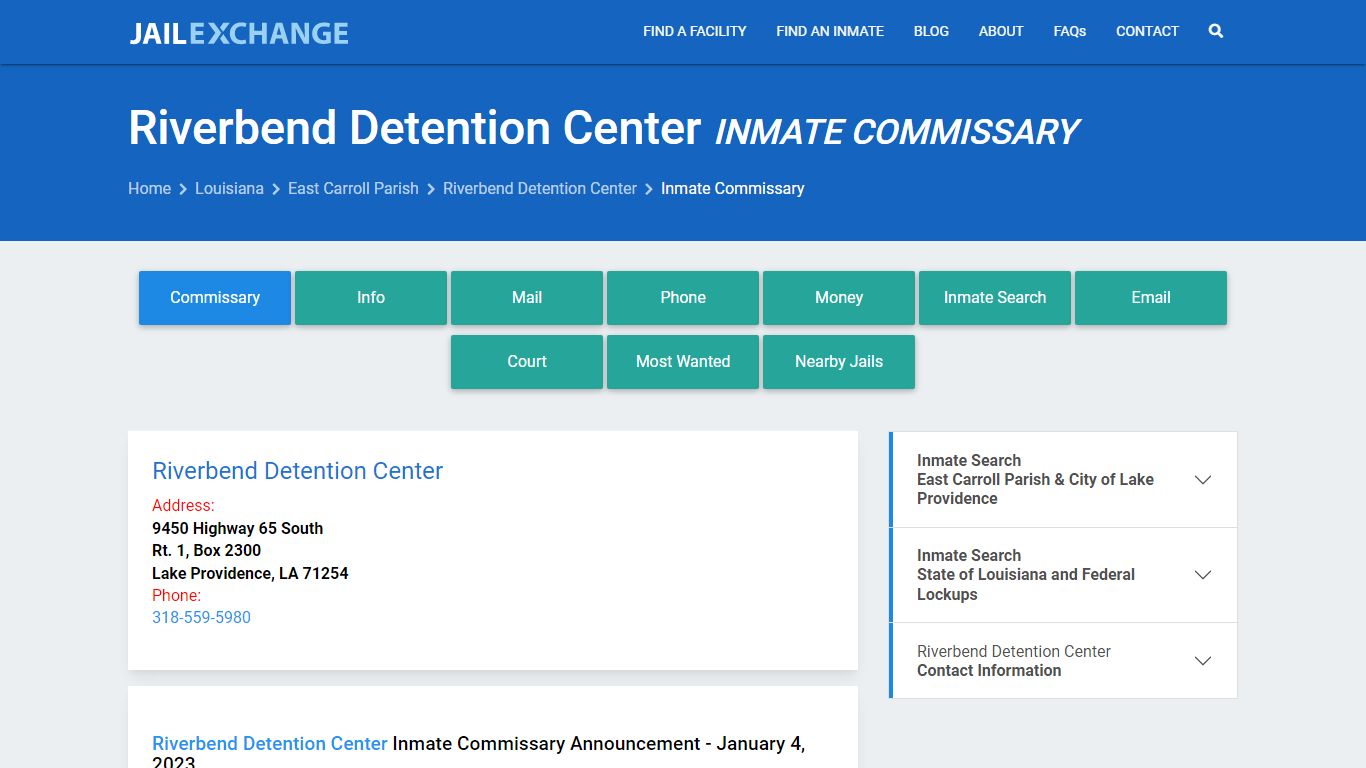This screenshot has width=1366, height=768.
Task: Follow the Home breadcrumb link
Action: [149, 188]
